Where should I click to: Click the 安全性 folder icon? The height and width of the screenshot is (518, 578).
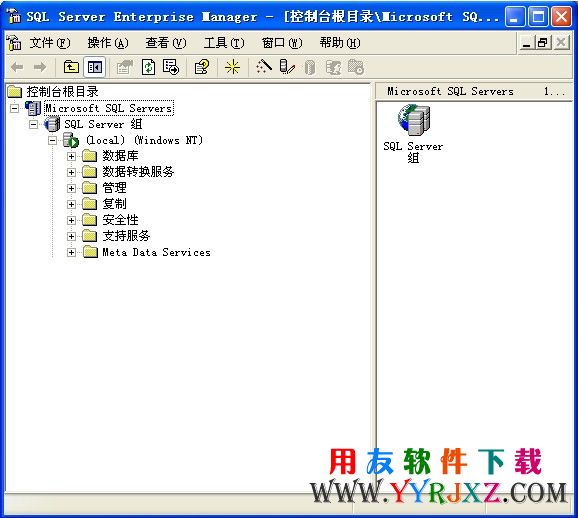[90, 220]
